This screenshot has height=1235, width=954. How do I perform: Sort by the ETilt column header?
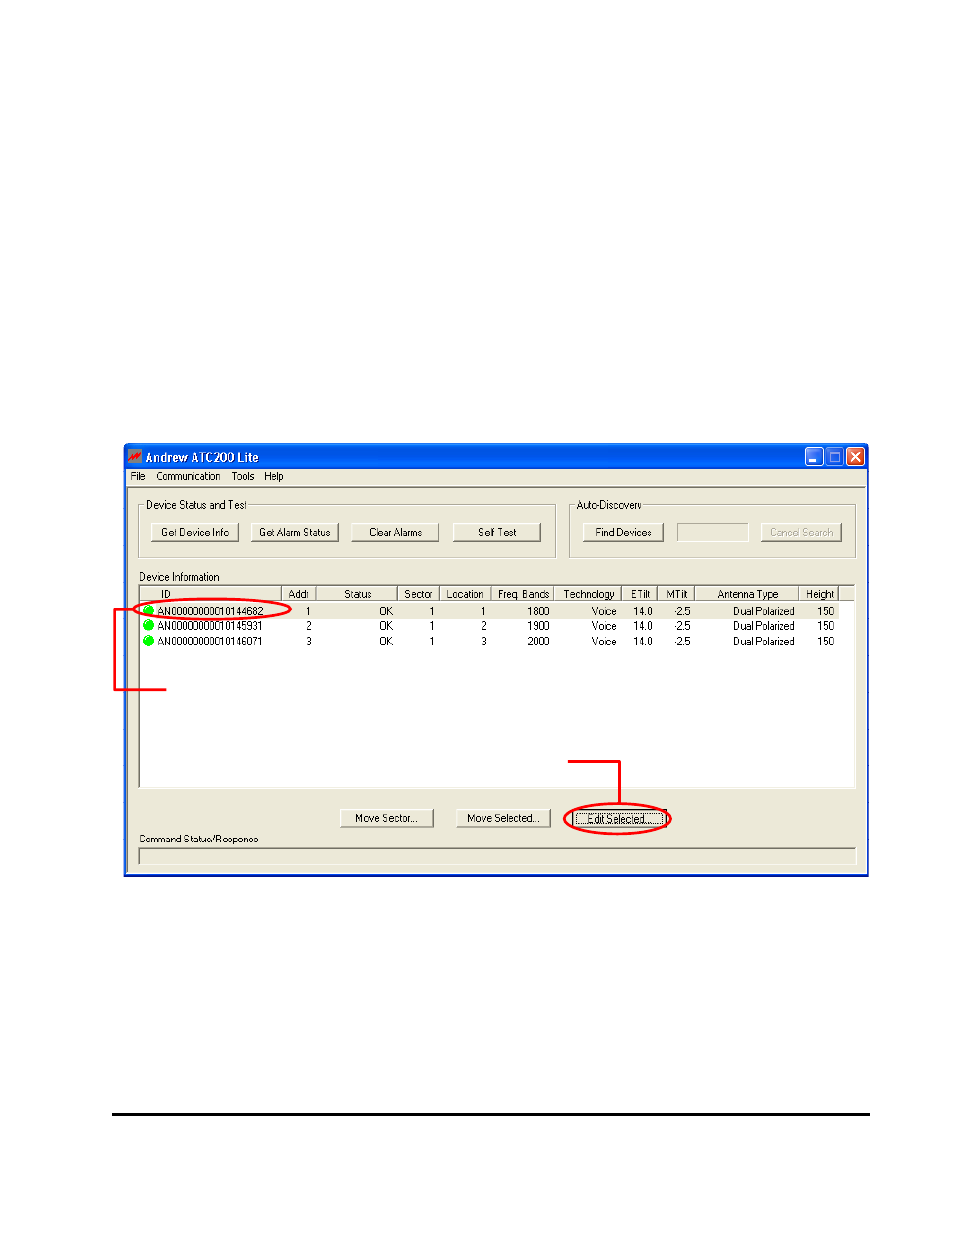[640, 594]
